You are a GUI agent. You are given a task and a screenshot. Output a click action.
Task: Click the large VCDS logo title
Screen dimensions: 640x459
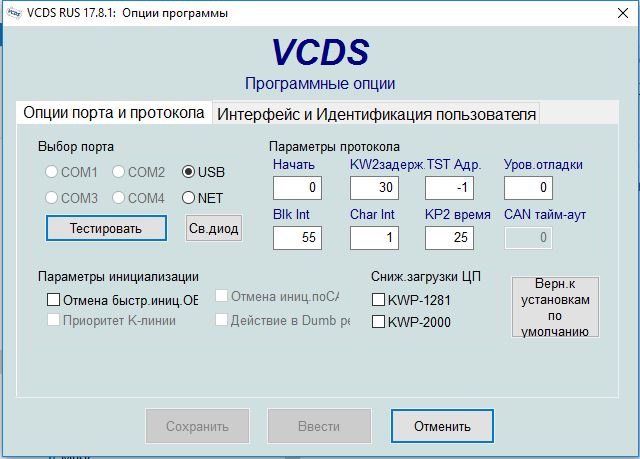320,52
